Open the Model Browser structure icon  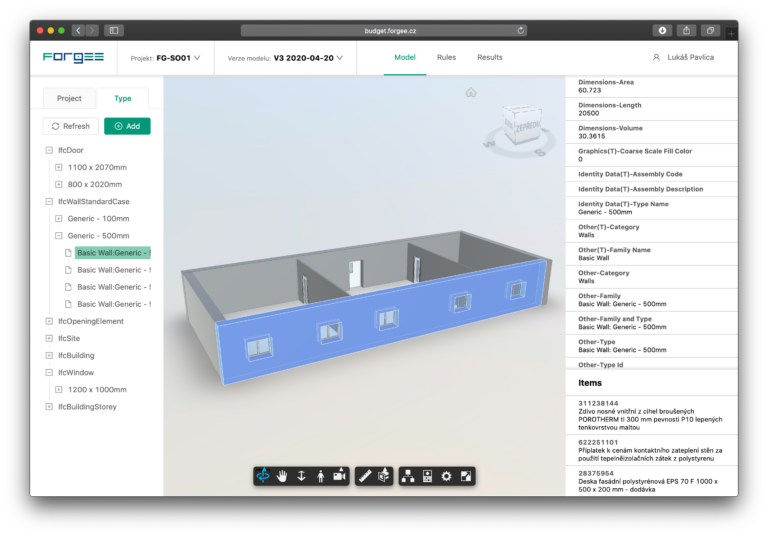pos(409,476)
